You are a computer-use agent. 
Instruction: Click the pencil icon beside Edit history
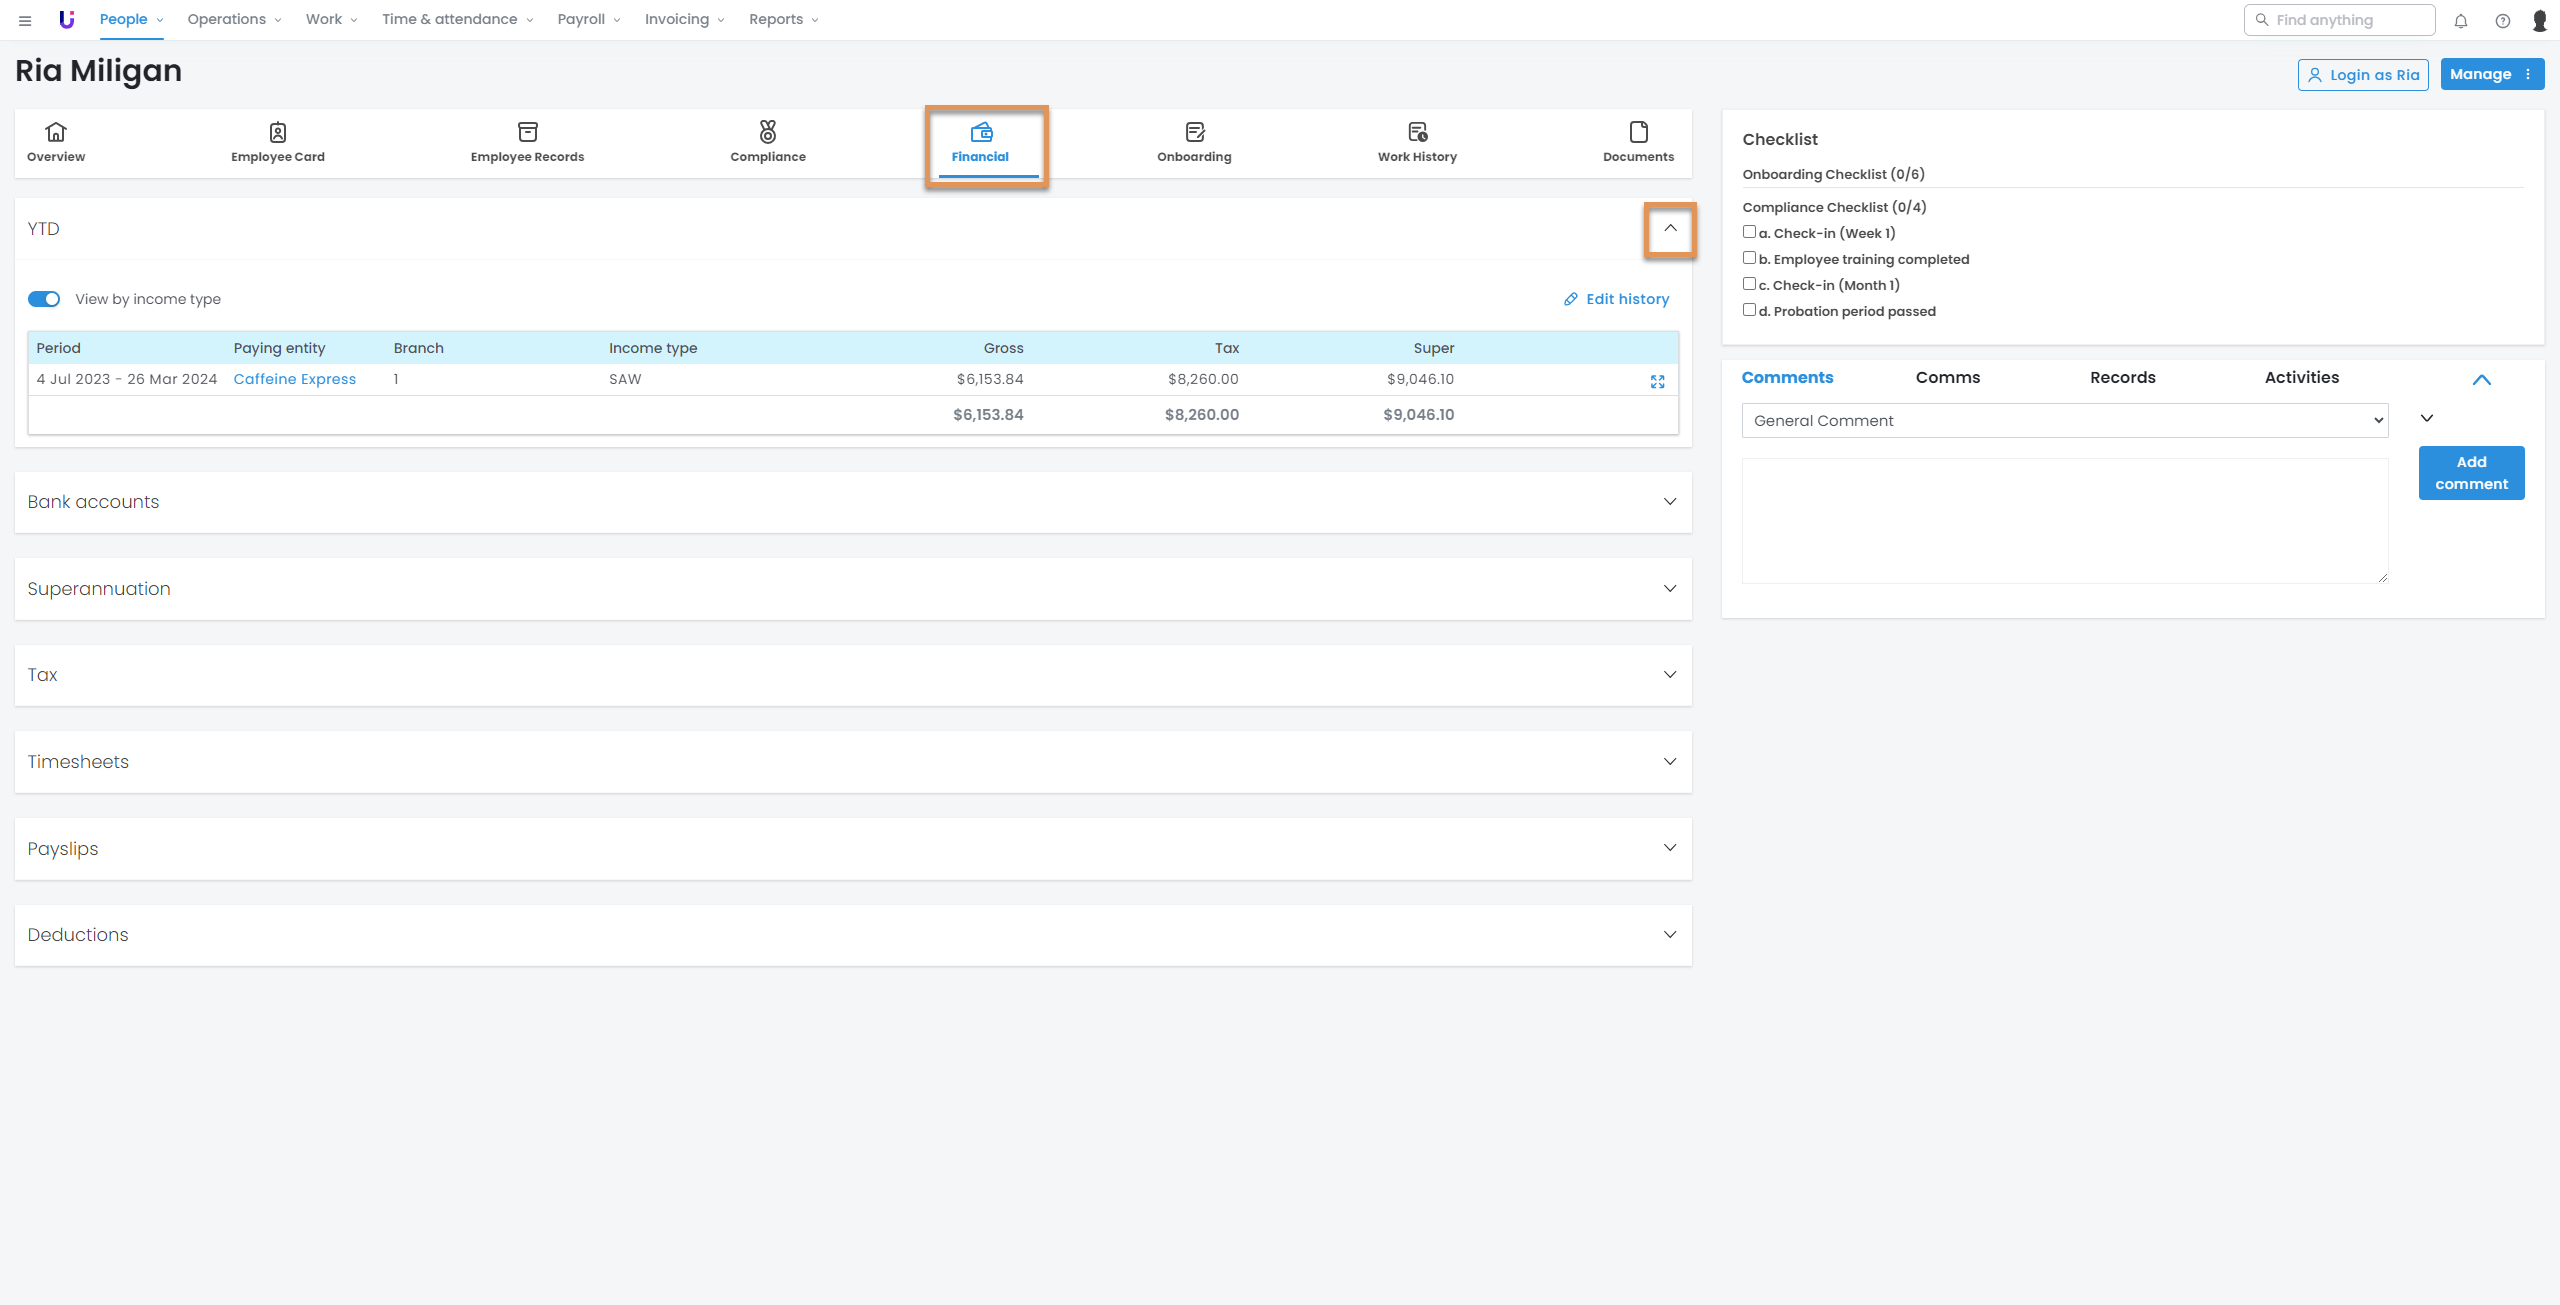click(1571, 299)
